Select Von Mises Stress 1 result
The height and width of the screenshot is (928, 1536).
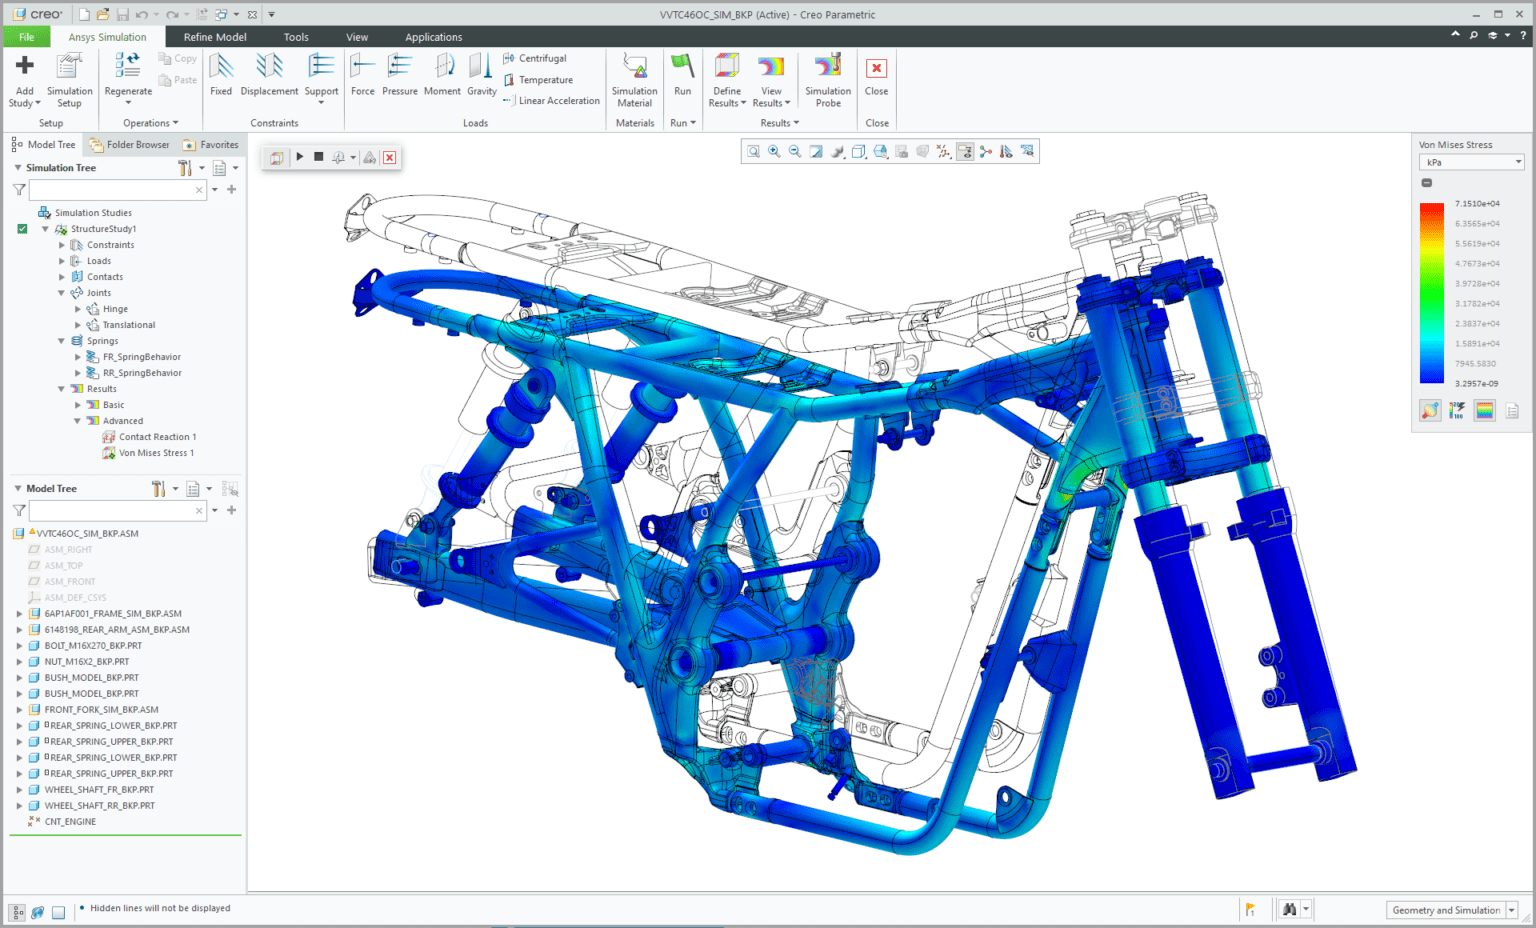coord(155,452)
